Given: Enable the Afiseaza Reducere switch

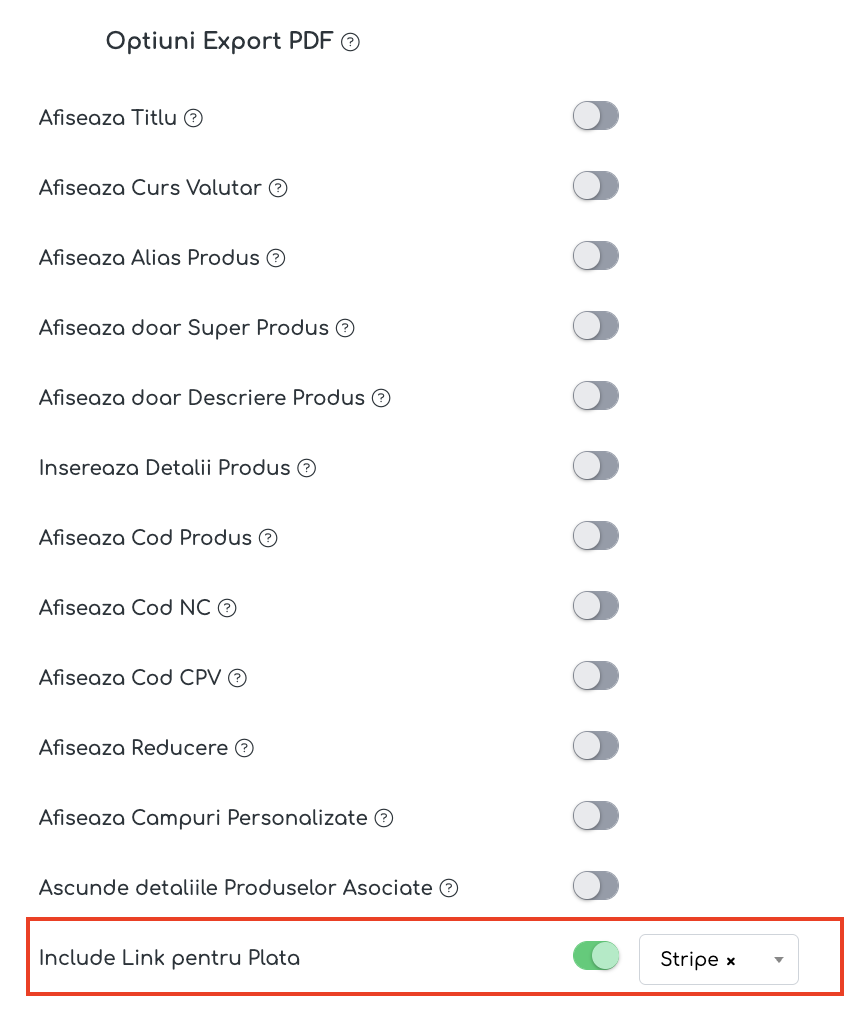Looking at the screenshot, I should click(x=596, y=746).
